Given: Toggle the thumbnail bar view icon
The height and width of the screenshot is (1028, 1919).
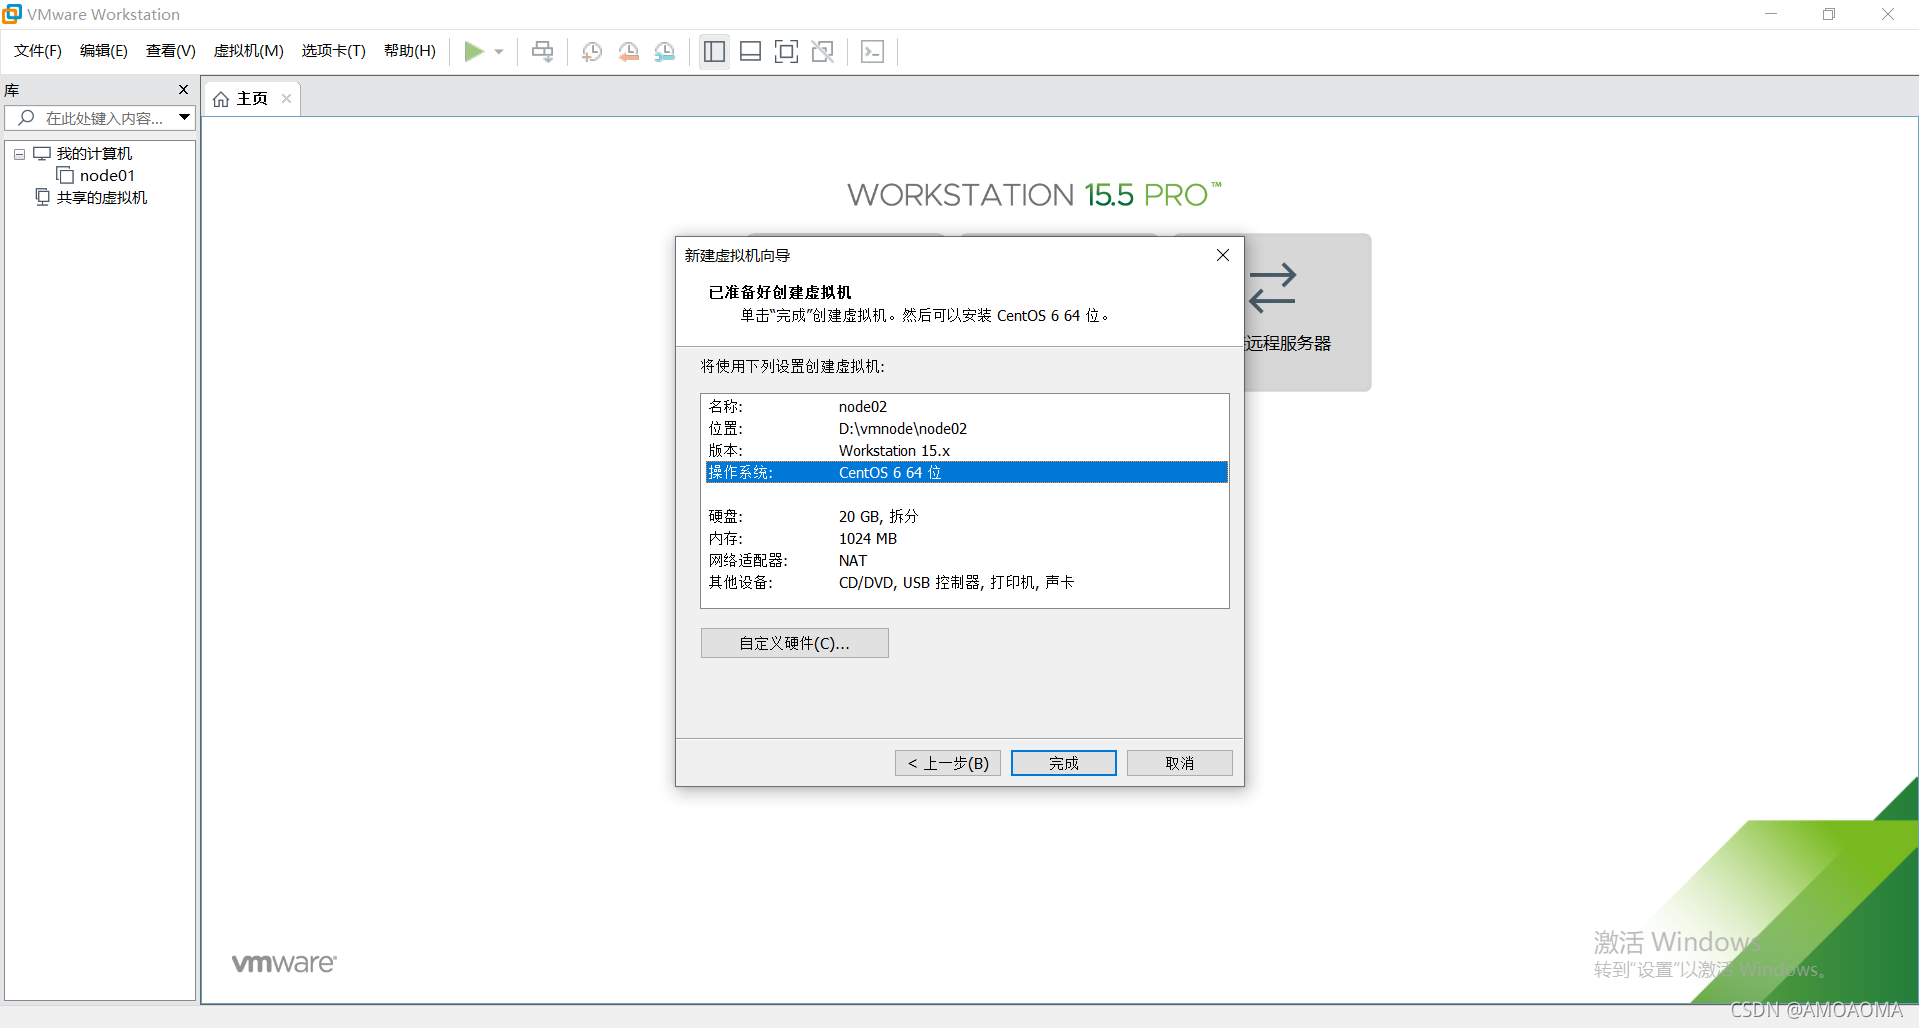Looking at the screenshot, I should pyautogui.click(x=751, y=51).
